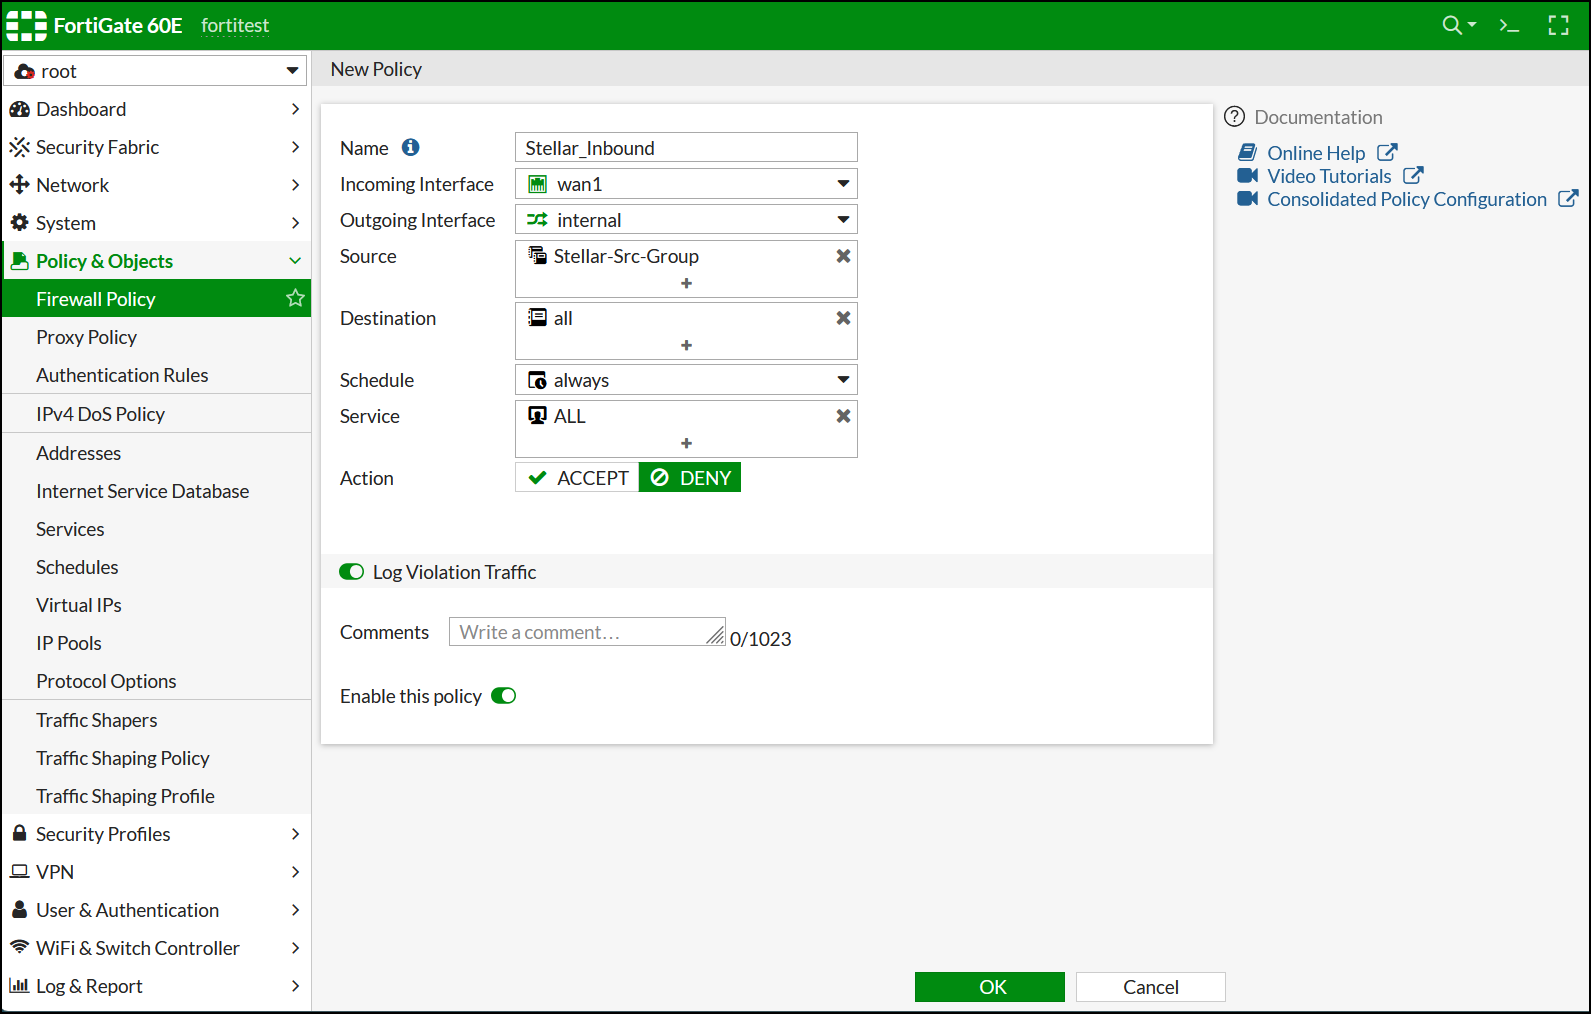Remove the 'all' destination entry
This screenshot has width=1591, height=1014.
click(843, 318)
